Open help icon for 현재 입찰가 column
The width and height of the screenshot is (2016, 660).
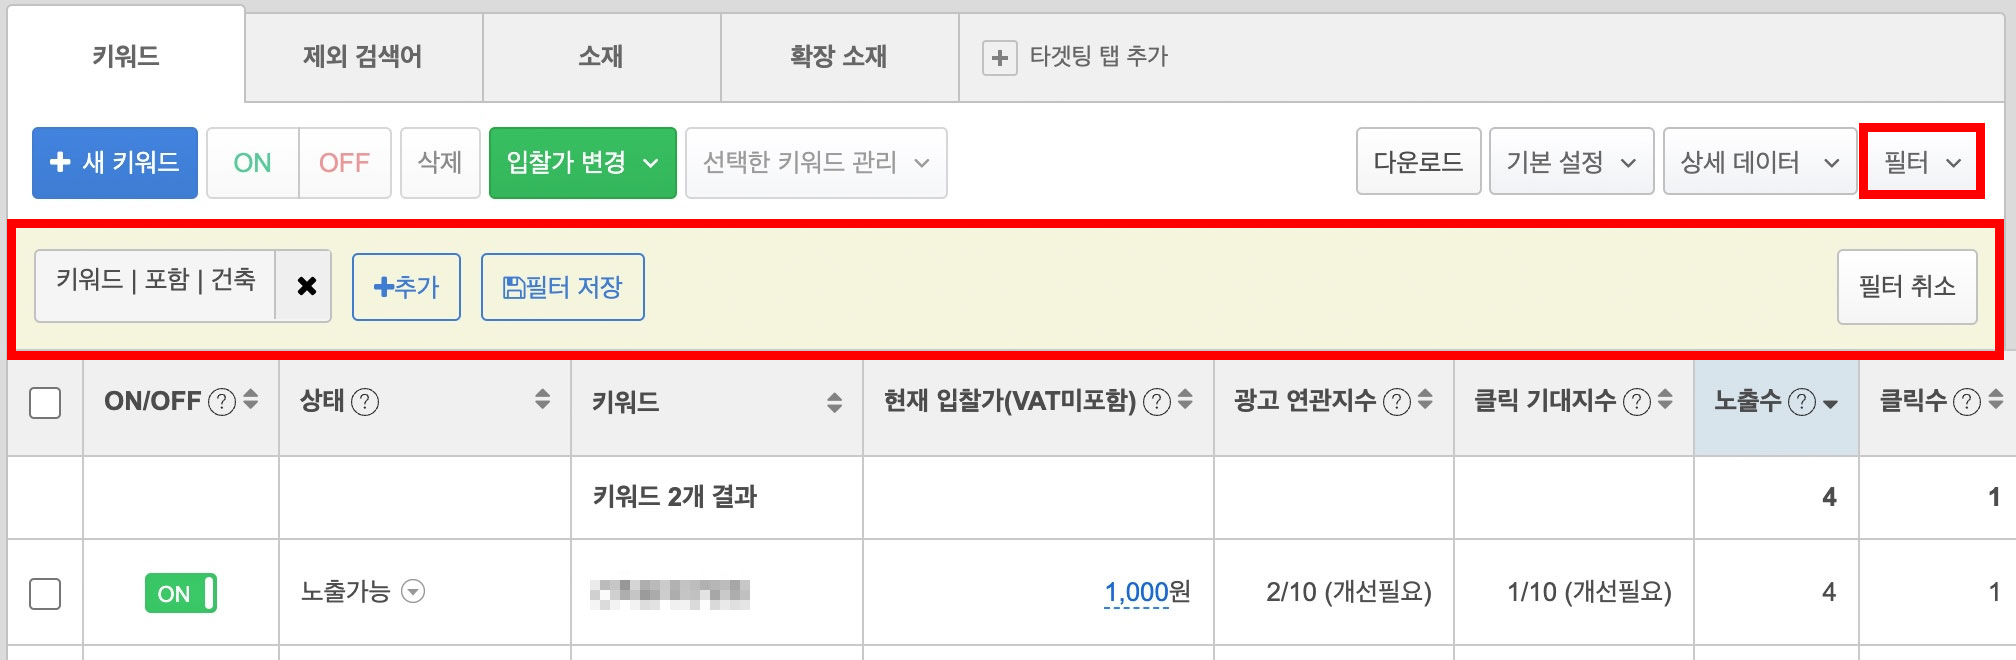click(1156, 402)
